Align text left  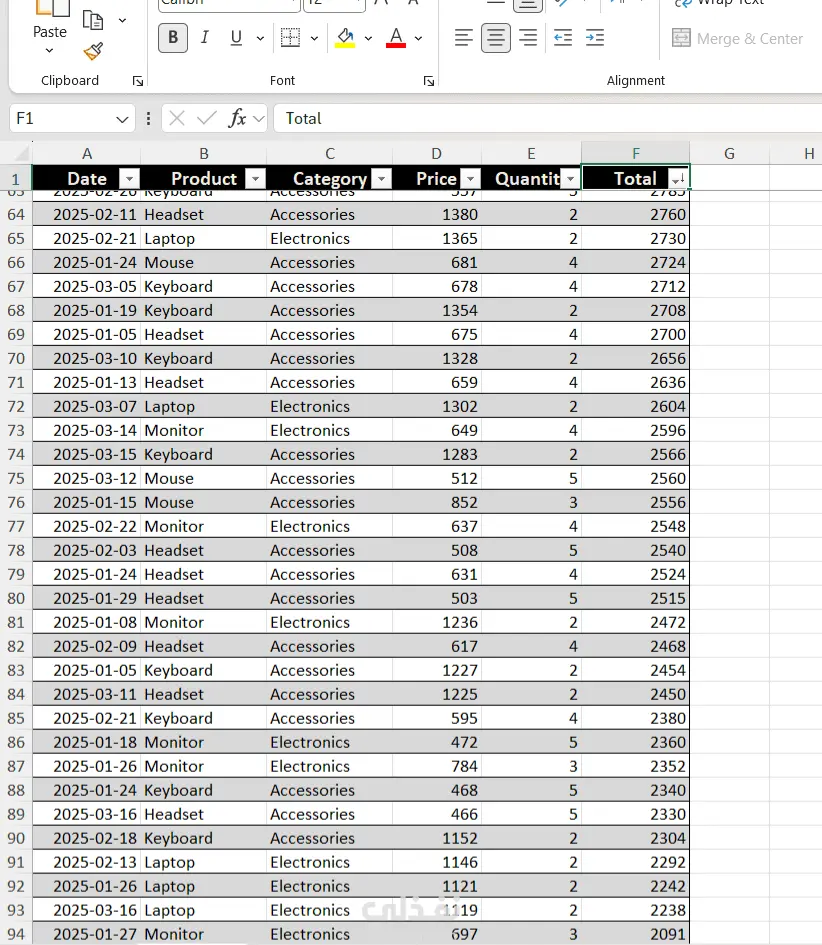[x=463, y=38]
